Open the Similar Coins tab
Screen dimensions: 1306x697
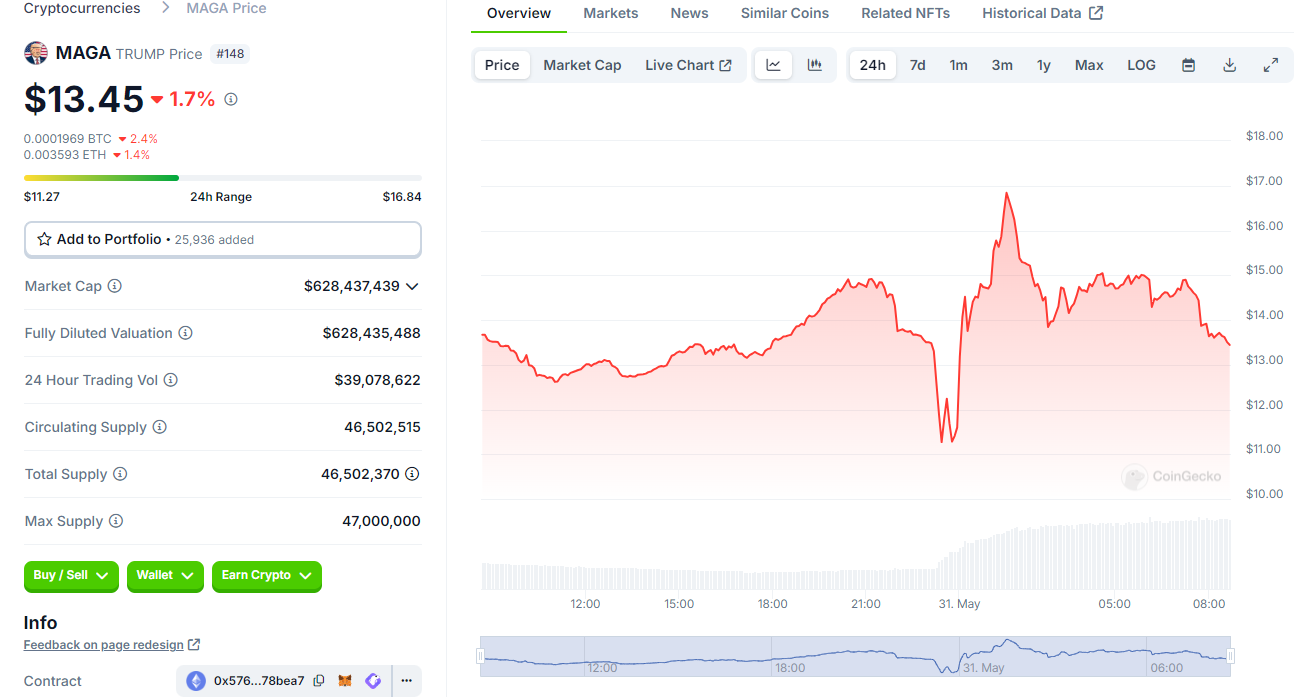785,14
